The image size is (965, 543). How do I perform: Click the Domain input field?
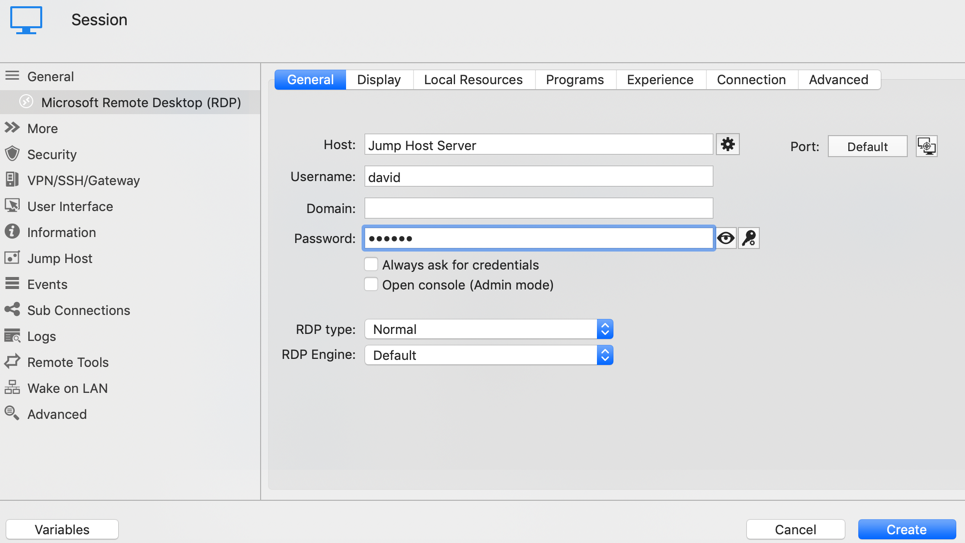tap(538, 208)
